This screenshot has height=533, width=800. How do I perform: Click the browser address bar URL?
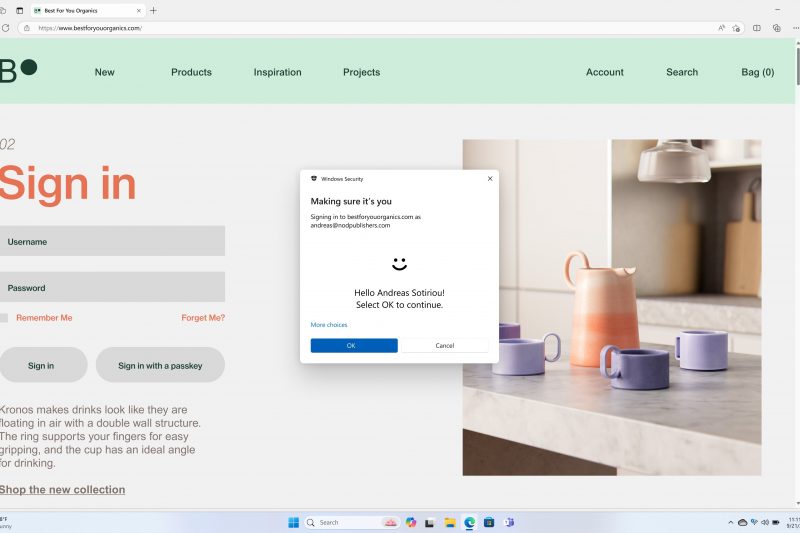(90, 28)
